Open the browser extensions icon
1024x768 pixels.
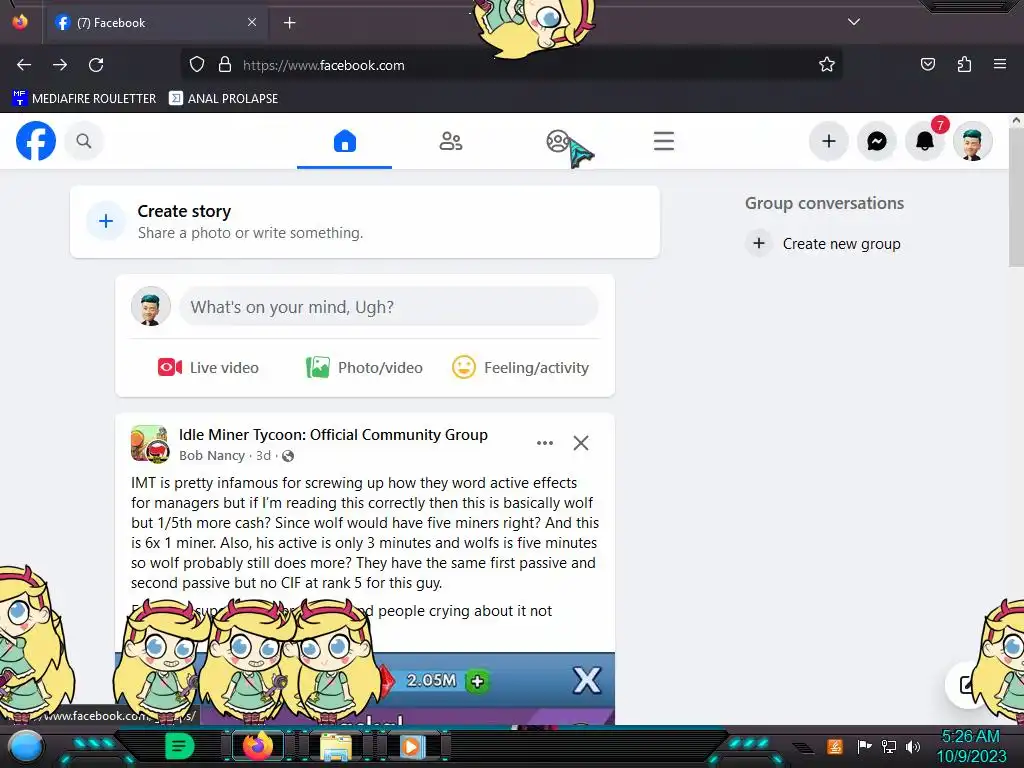[964, 65]
